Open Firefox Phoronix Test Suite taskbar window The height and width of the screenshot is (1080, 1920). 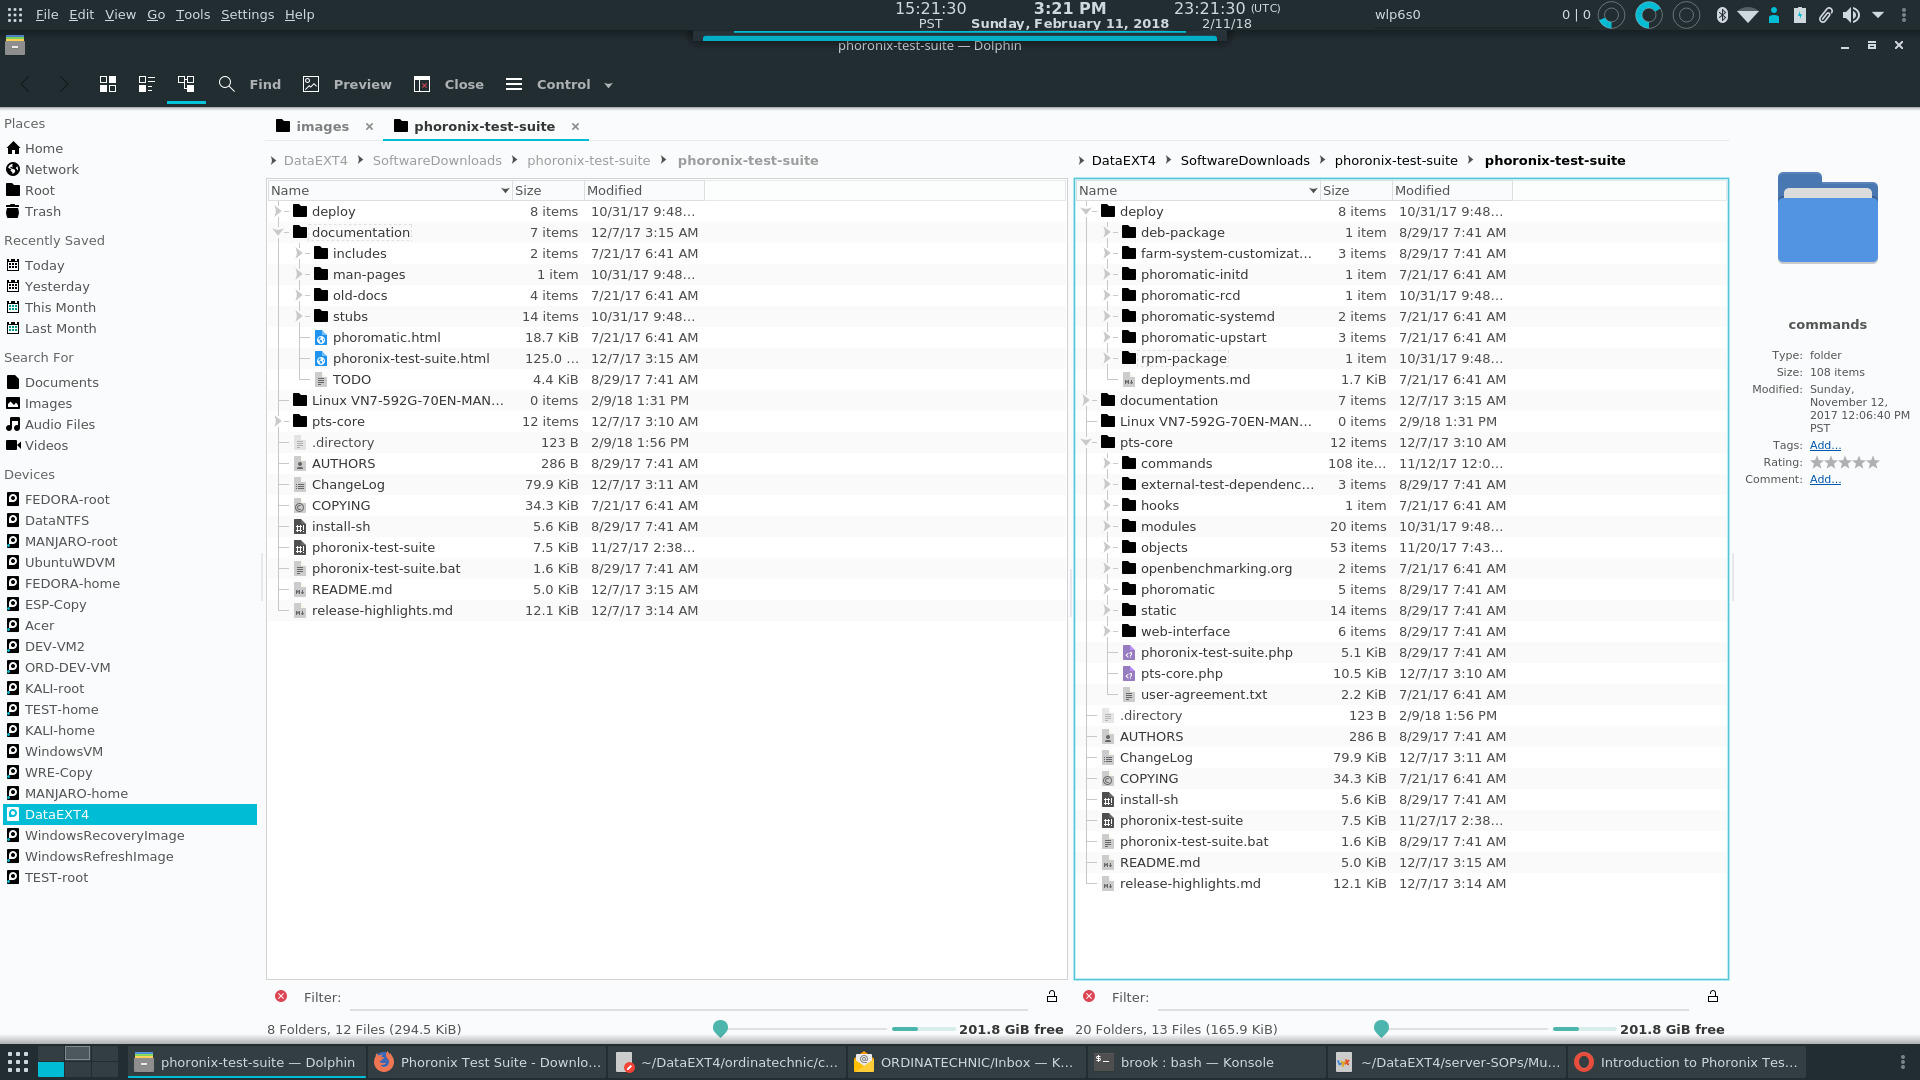(488, 1062)
